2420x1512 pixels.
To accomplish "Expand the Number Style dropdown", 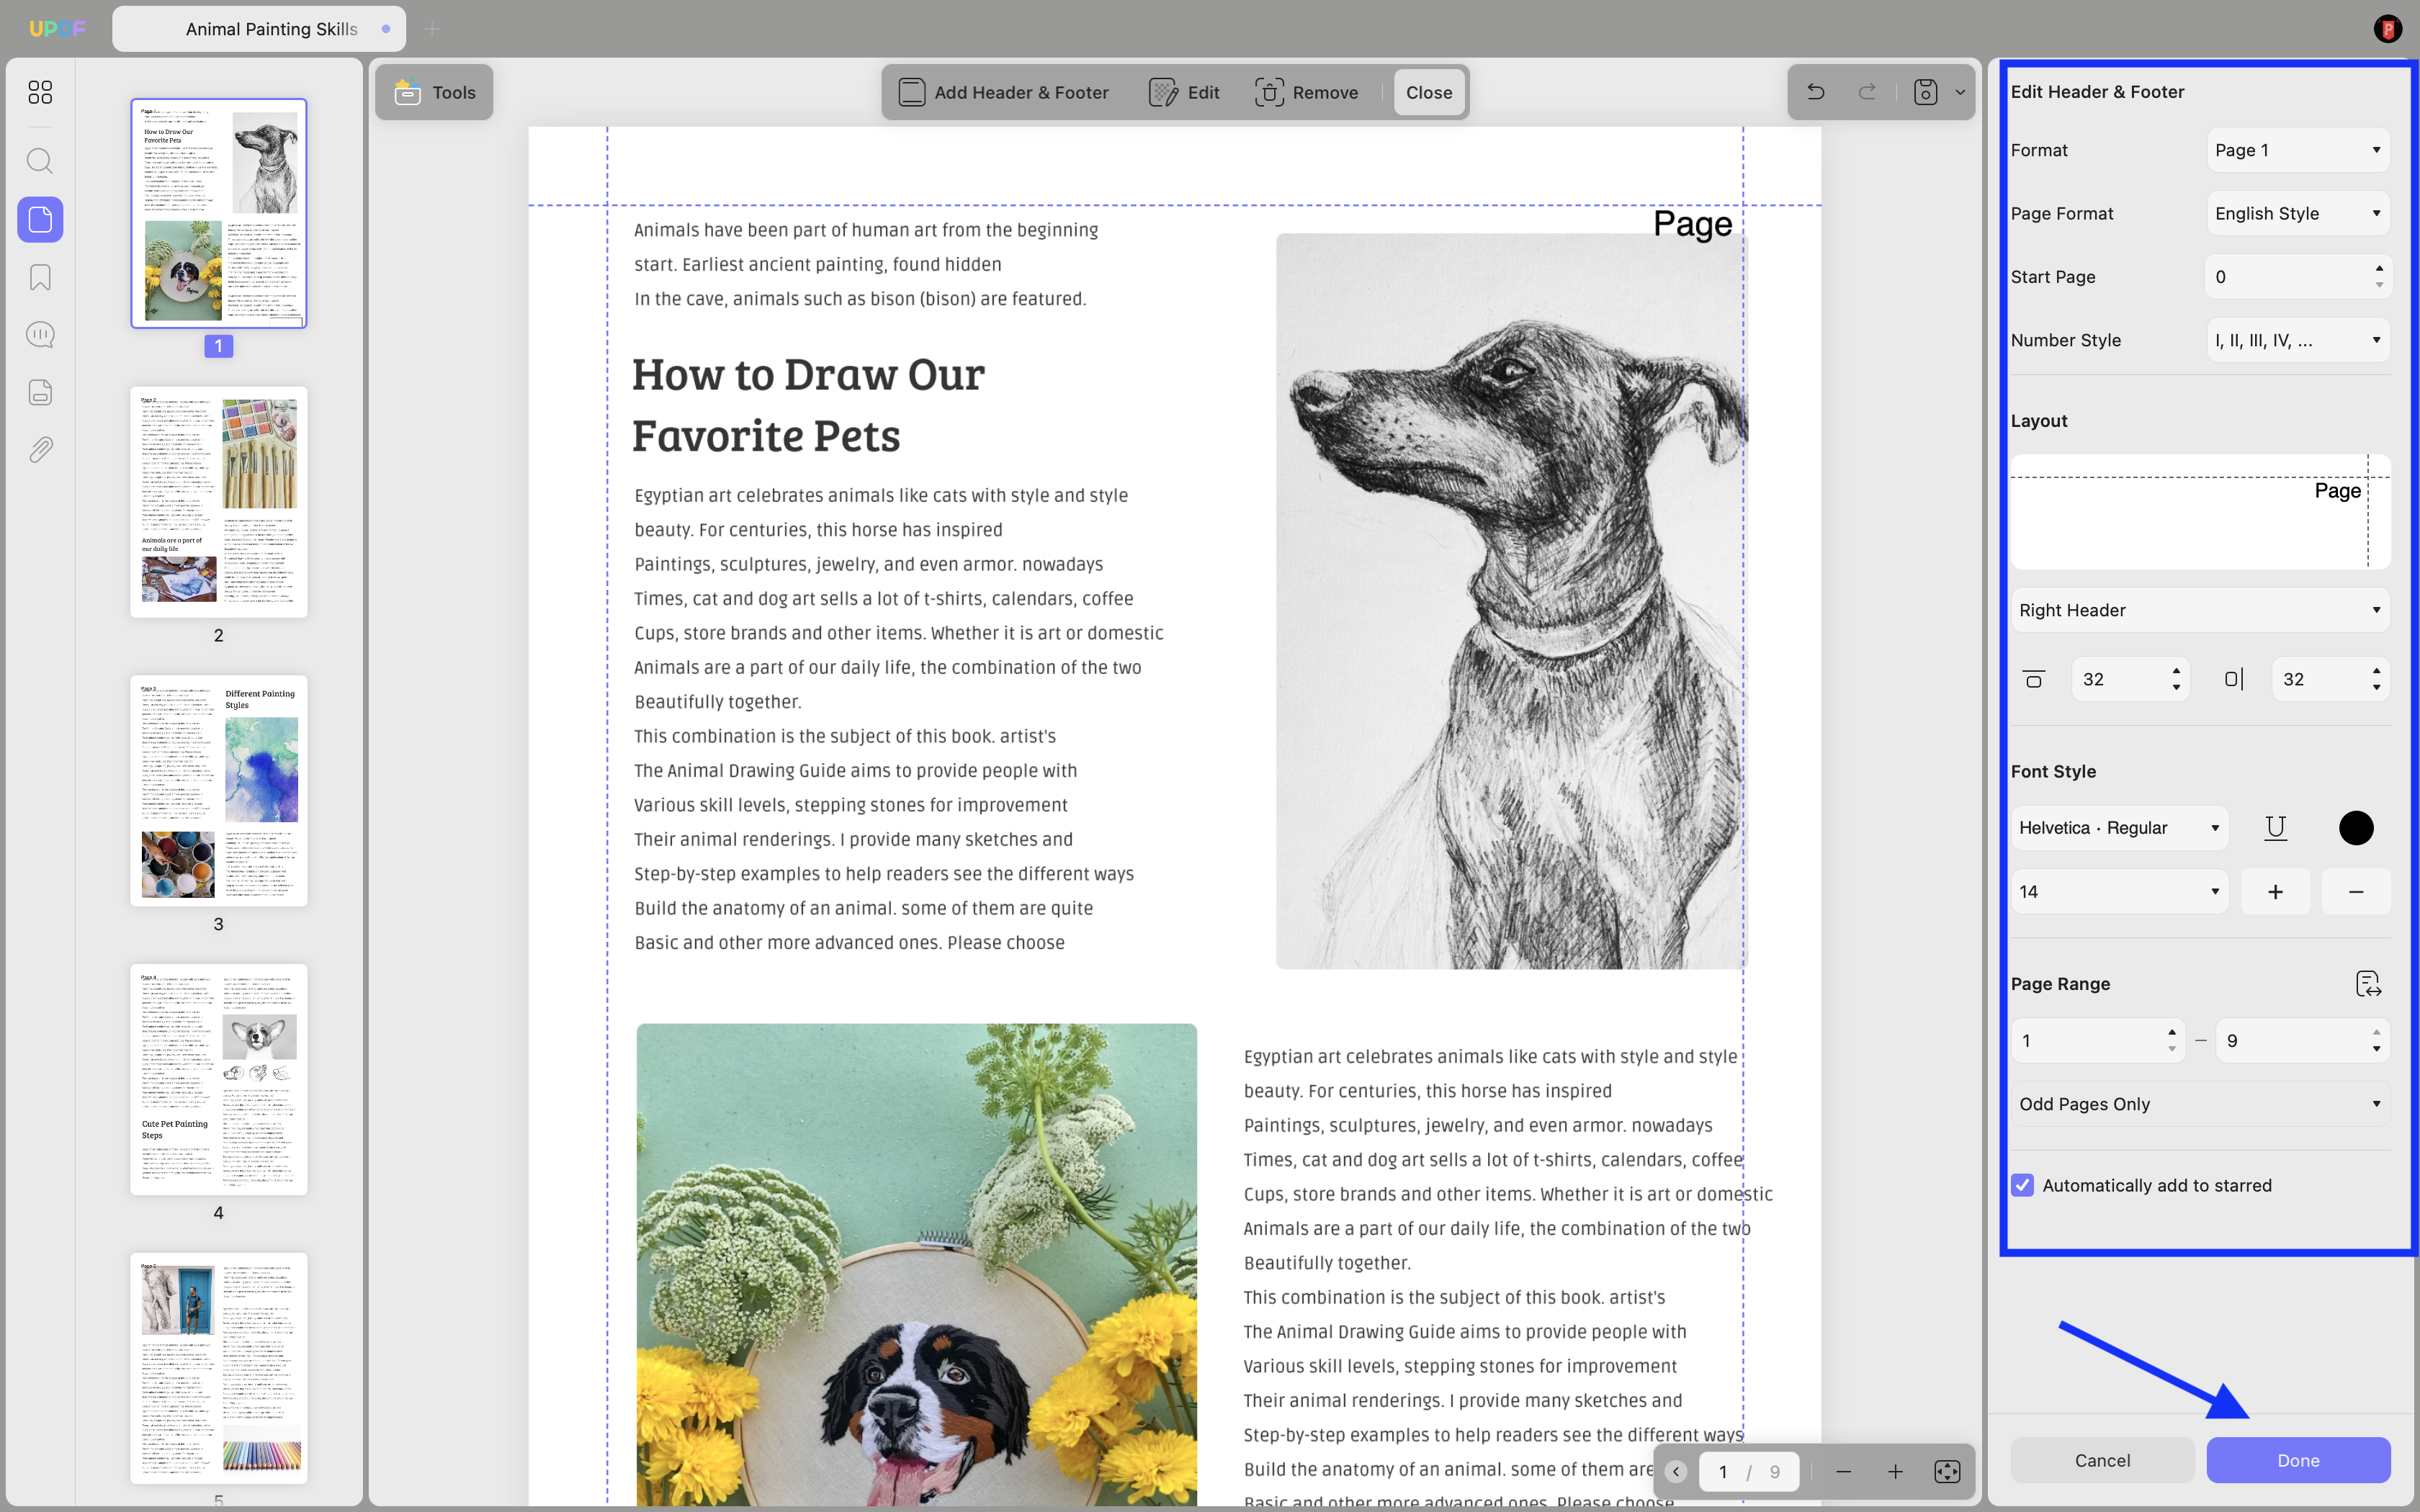I will [2298, 340].
